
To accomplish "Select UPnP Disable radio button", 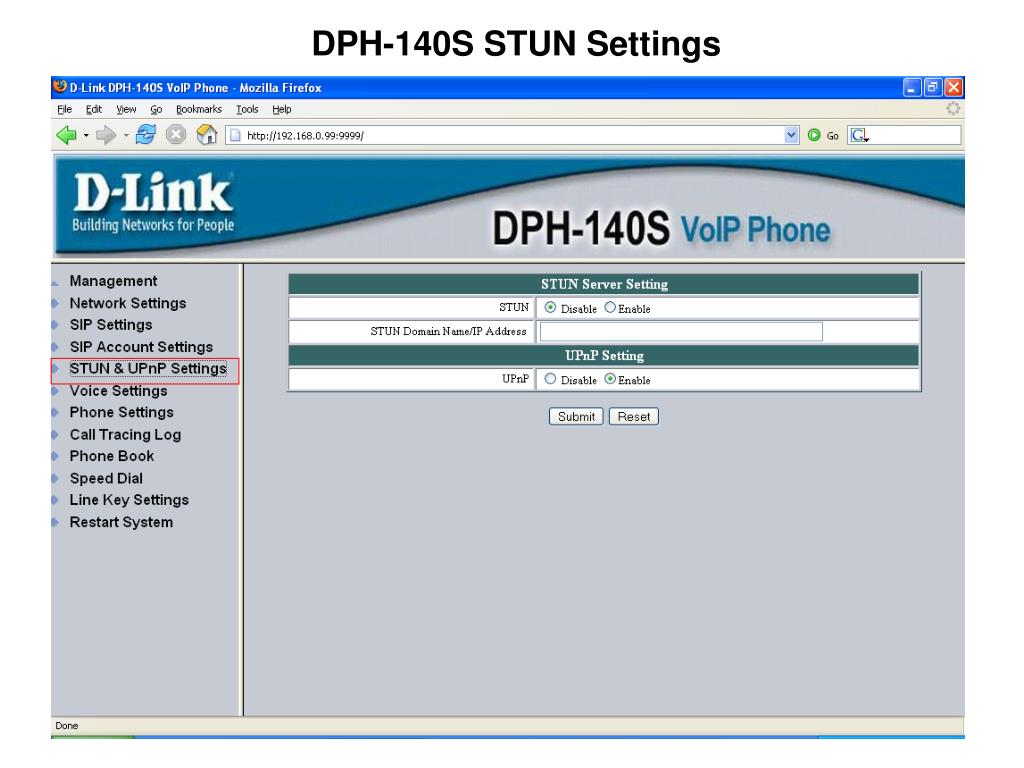I will tap(551, 379).
